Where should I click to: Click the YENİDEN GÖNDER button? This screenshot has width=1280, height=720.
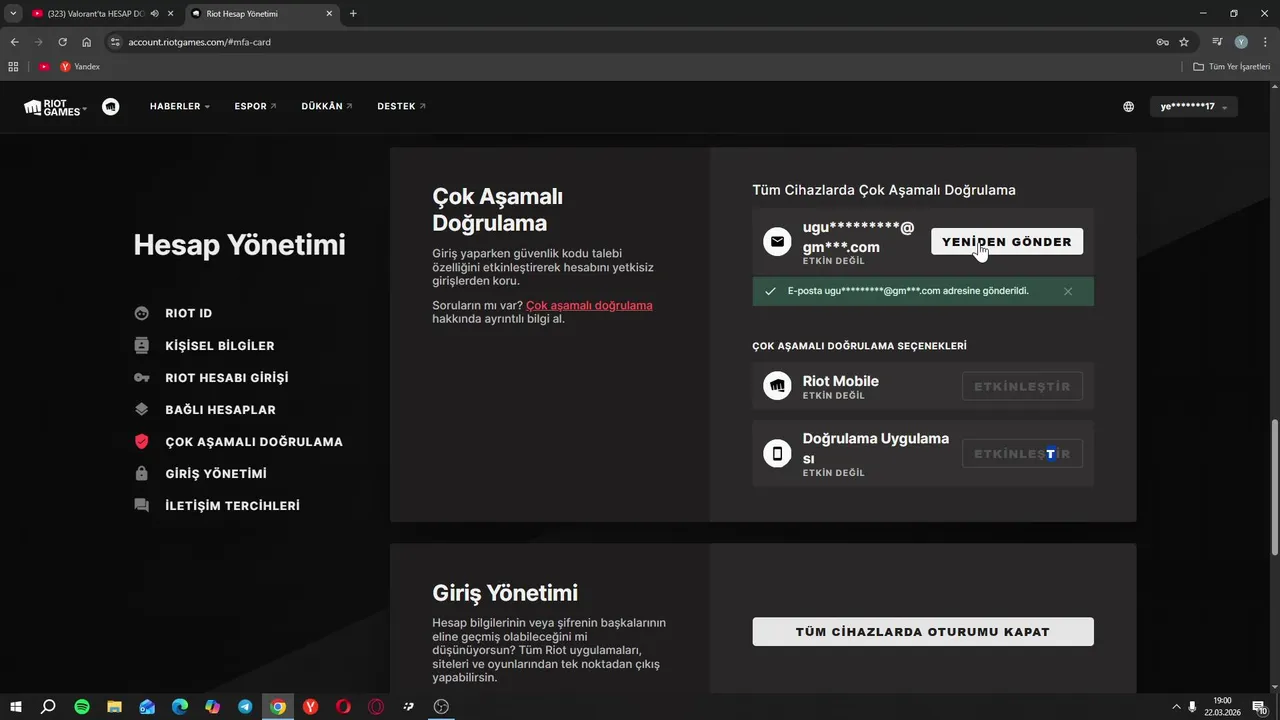tap(1007, 241)
